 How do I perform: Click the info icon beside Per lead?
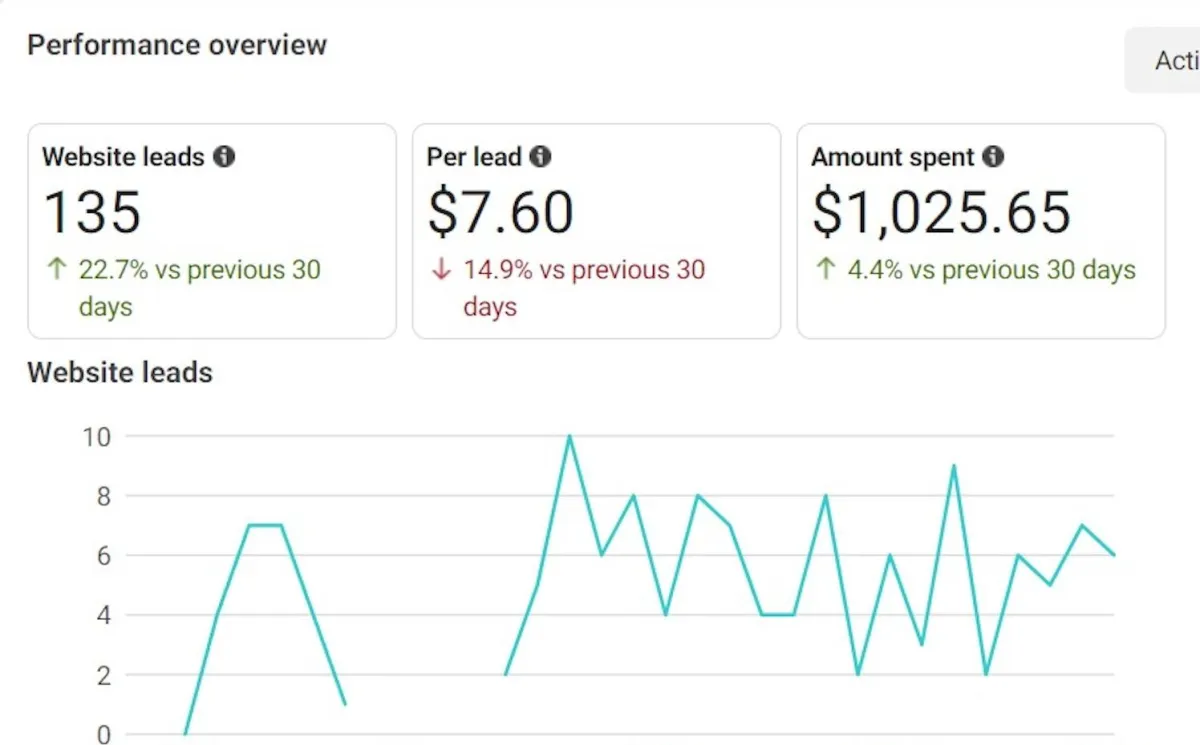point(541,157)
